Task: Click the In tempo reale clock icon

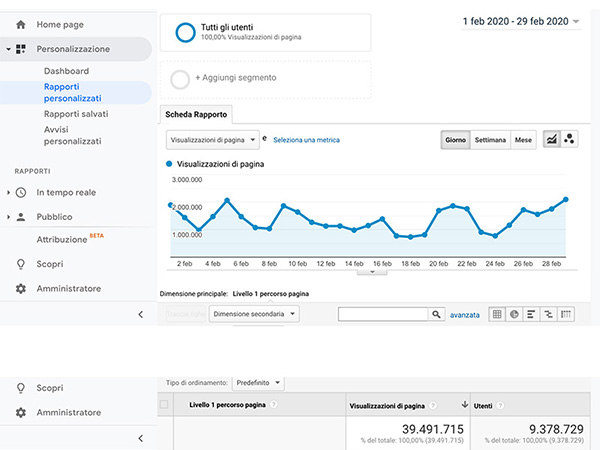Action: pos(21,192)
